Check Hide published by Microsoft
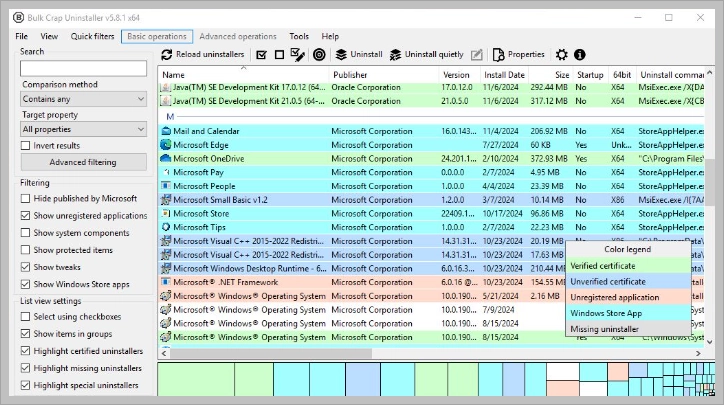724x405 pixels. click(x=26, y=199)
